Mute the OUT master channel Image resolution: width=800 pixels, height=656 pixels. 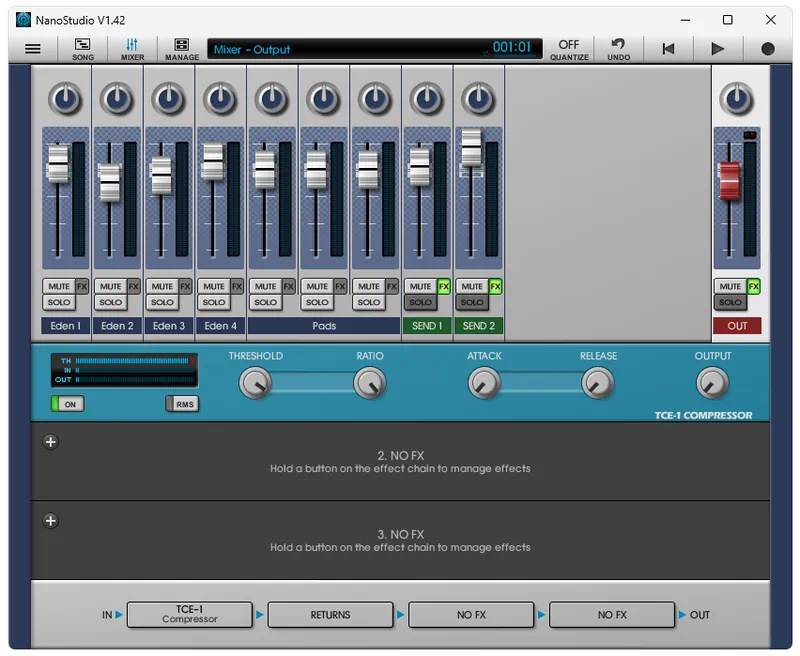point(730,286)
